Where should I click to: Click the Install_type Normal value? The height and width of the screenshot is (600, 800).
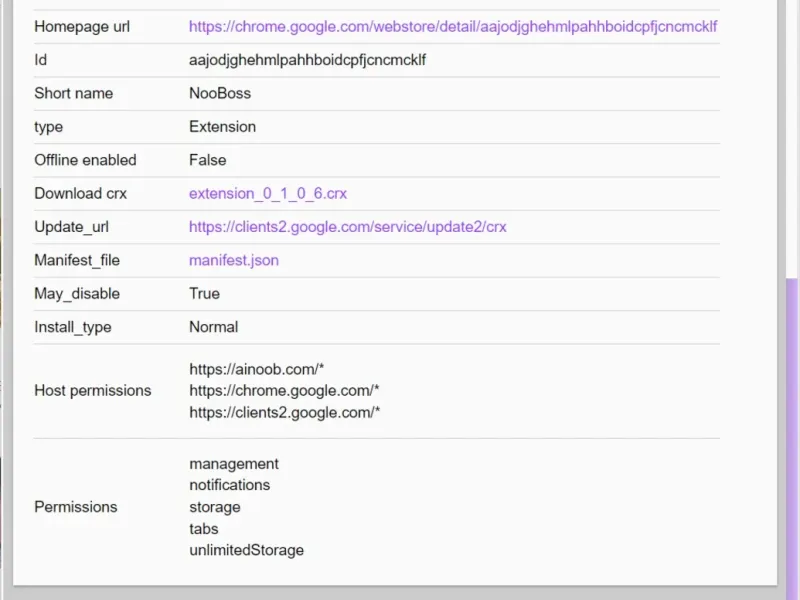213,327
